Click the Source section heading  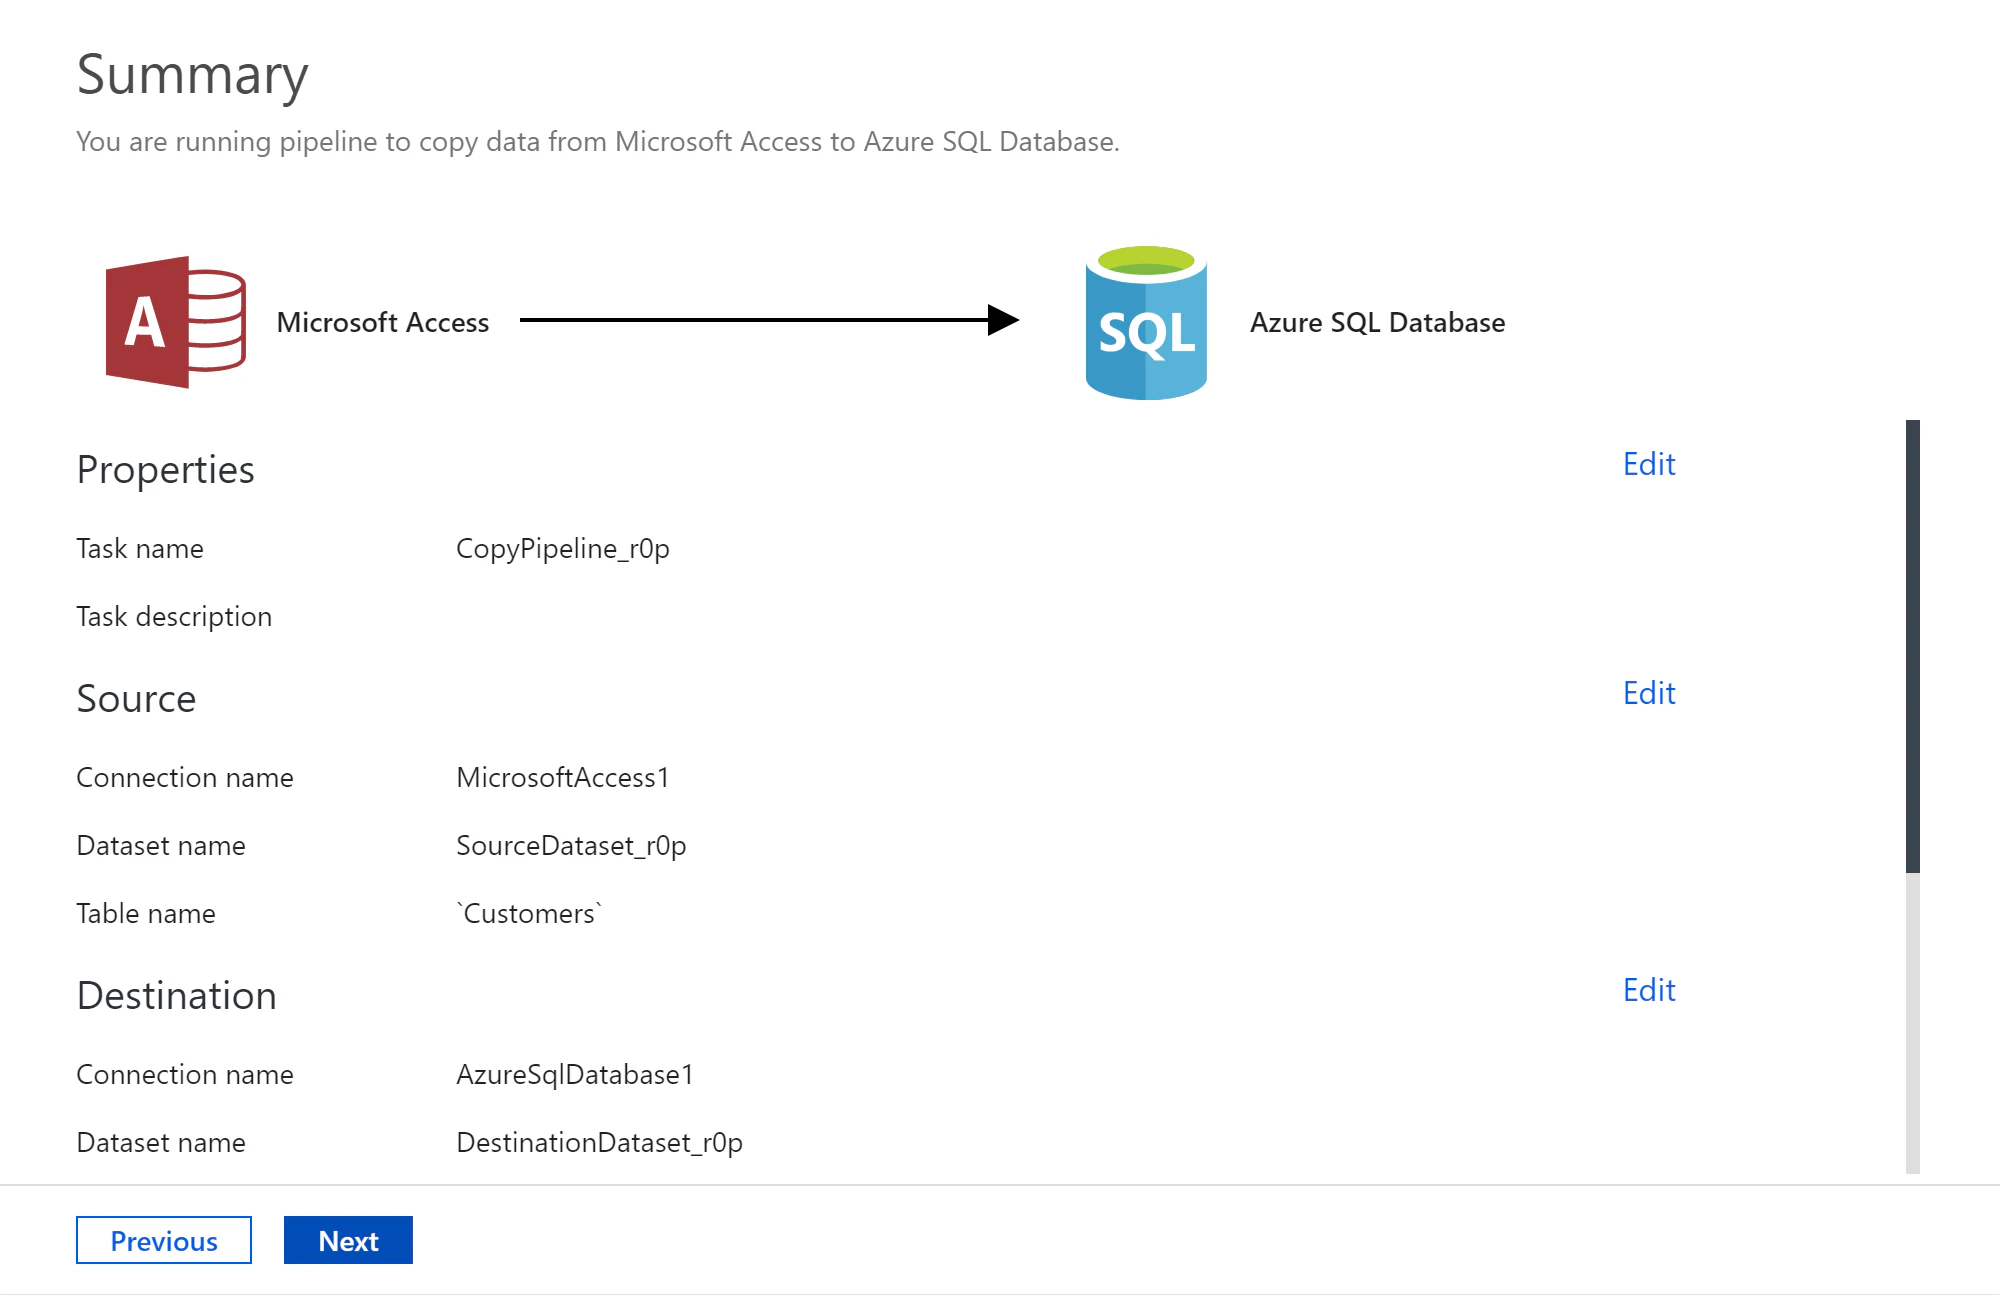pos(136,698)
